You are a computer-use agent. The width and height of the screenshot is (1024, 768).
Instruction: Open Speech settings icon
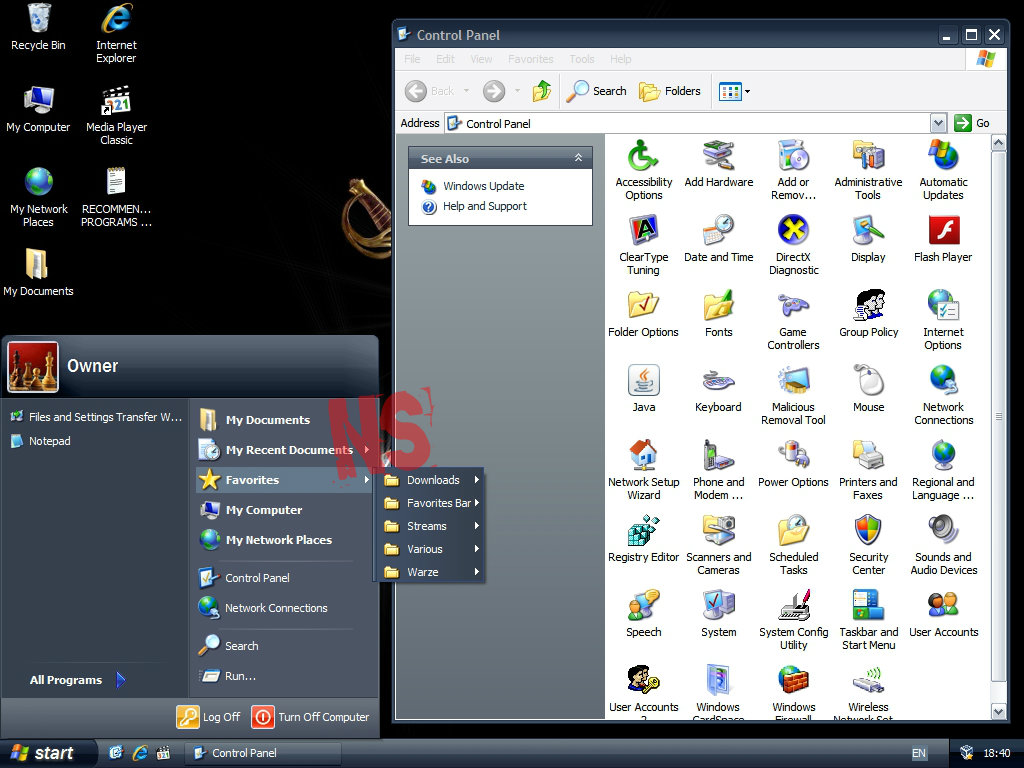click(x=643, y=615)
